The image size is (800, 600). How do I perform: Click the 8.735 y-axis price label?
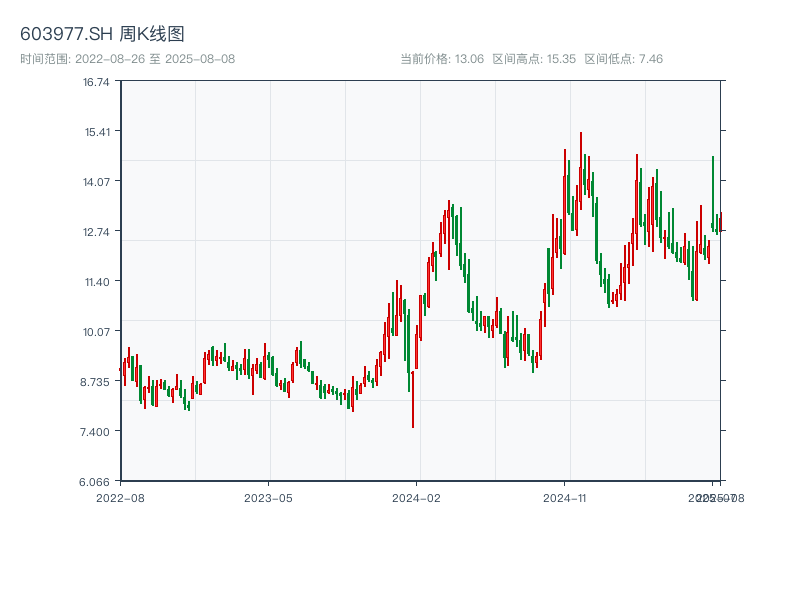coord(96,382)
